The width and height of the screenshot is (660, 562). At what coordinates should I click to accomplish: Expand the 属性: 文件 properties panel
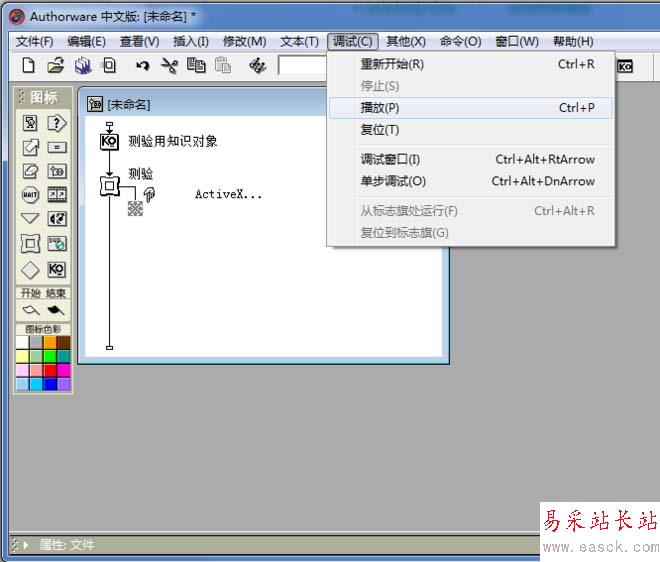[x=26, y=545]
